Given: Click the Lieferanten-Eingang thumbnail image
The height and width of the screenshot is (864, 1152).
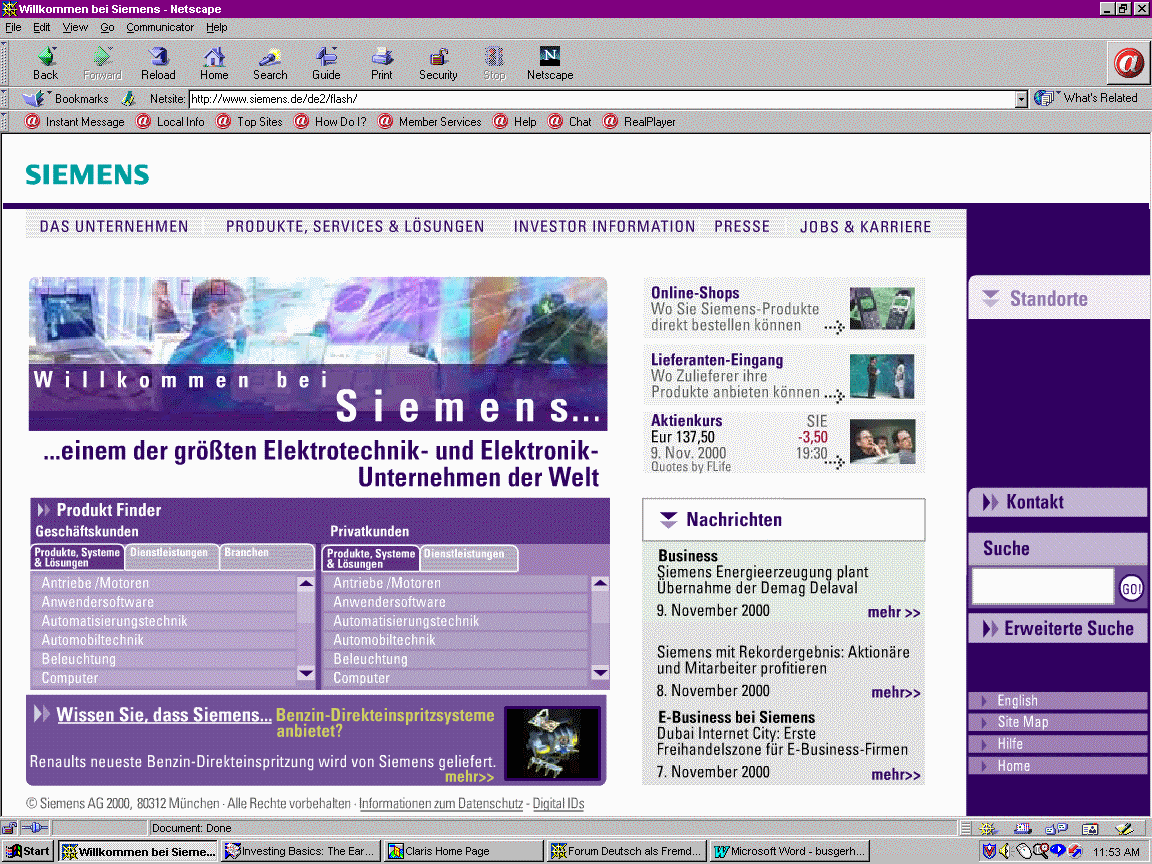Looking at the screenshot, I should (x=882, y=376).
